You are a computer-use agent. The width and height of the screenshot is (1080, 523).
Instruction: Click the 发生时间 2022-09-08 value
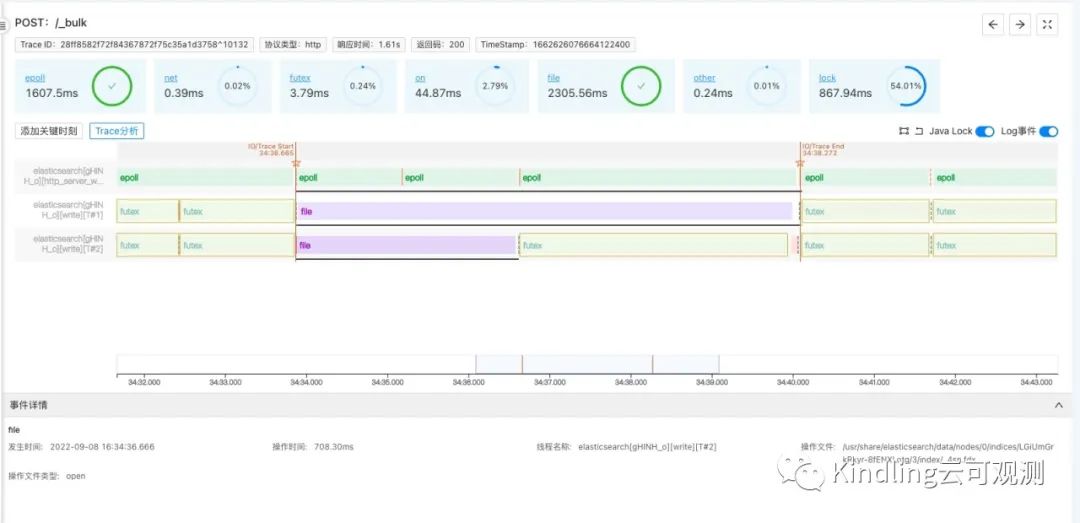[x=102, y=447]
